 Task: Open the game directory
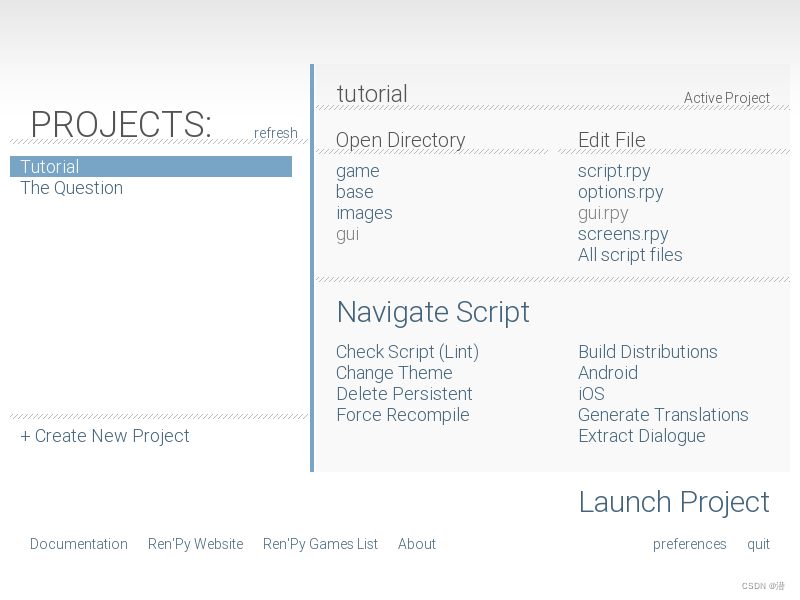coord(358,171)
